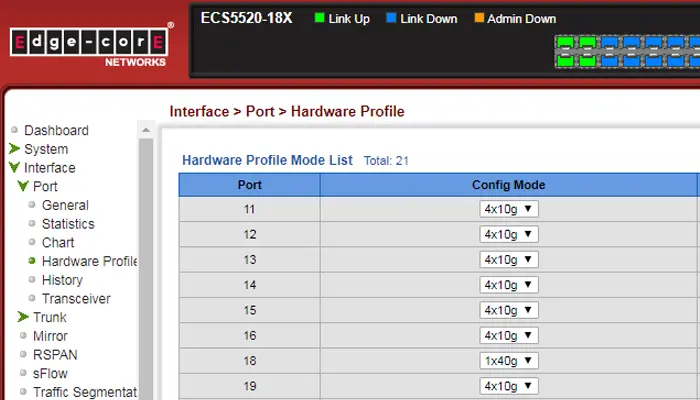Collapse the Interface menu arrow
700x400 pixels.
click(14, 167)
